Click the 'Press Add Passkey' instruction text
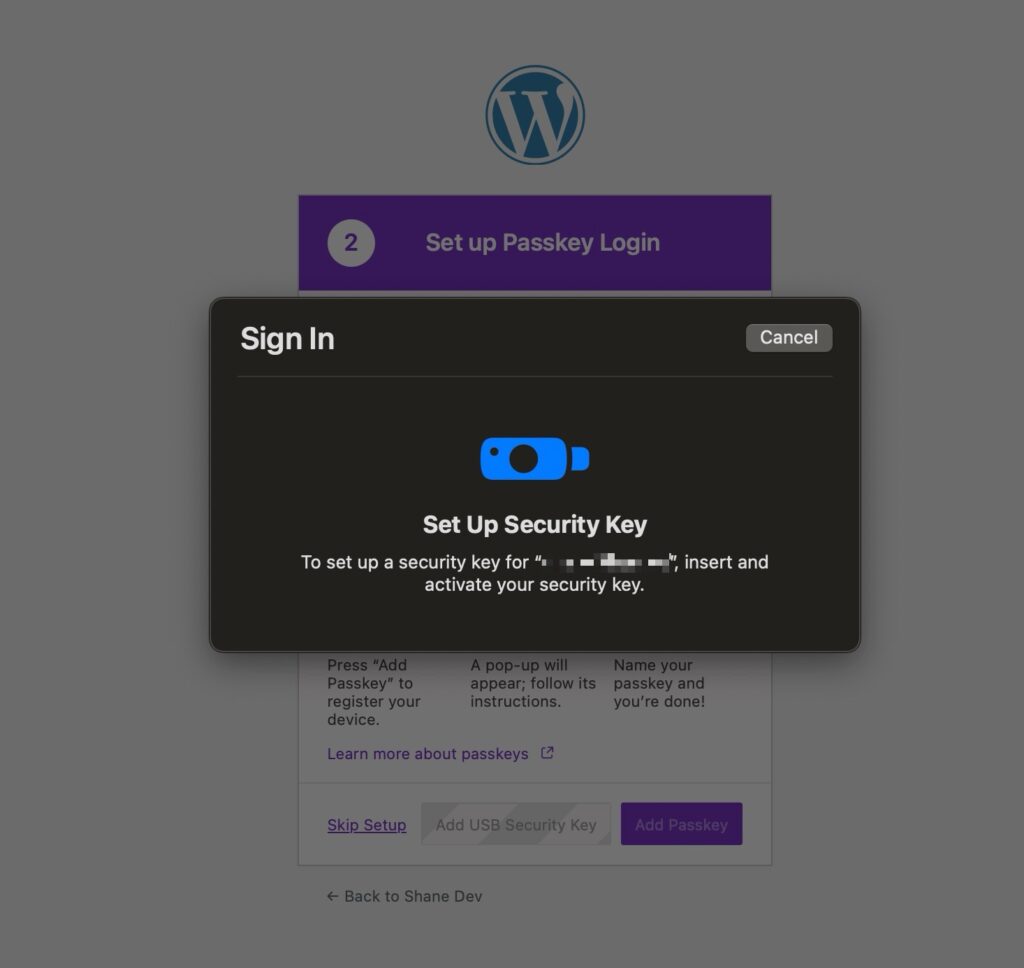This screenshot has width=1024, height=968. 374,692
